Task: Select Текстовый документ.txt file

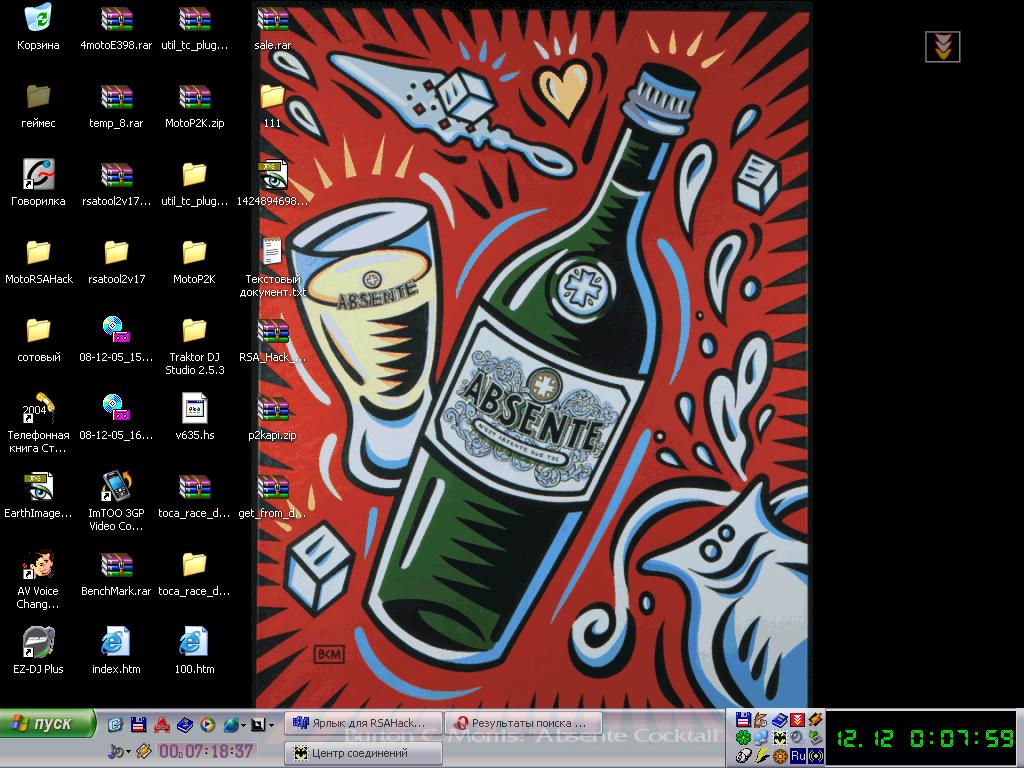Action: click(272, 266)
